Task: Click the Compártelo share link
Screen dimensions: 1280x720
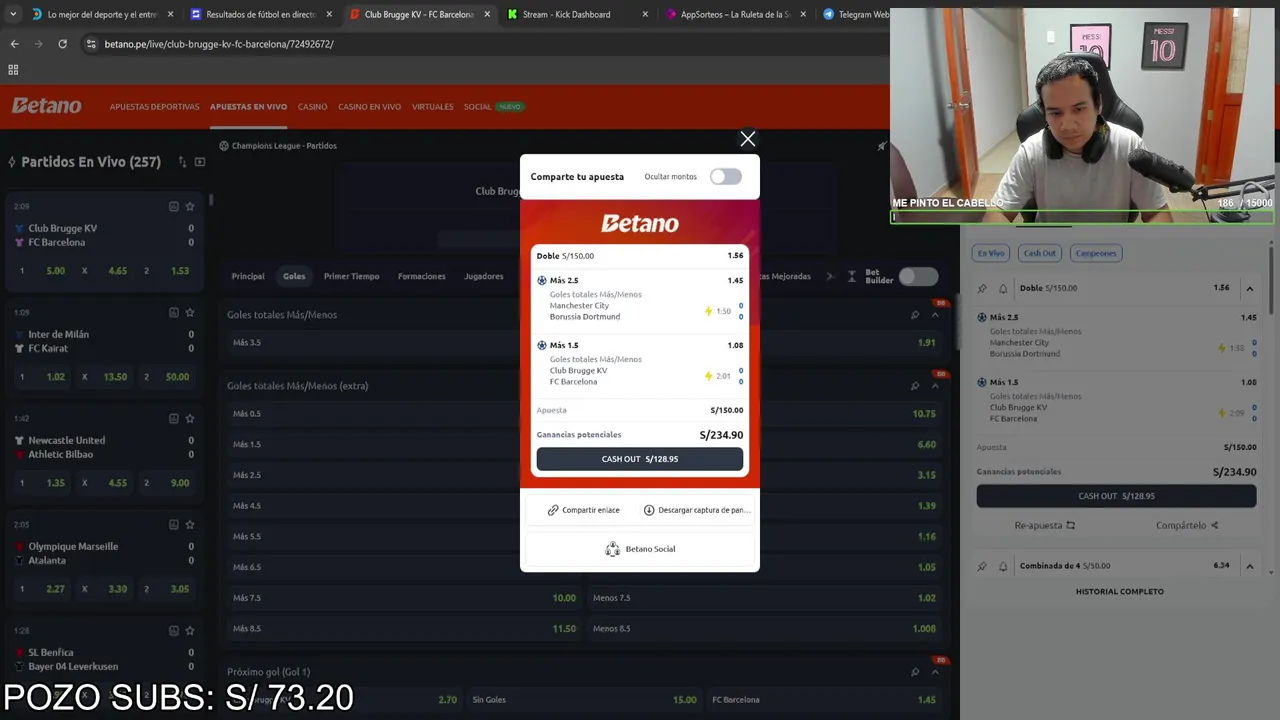Action: (1187, 525)
